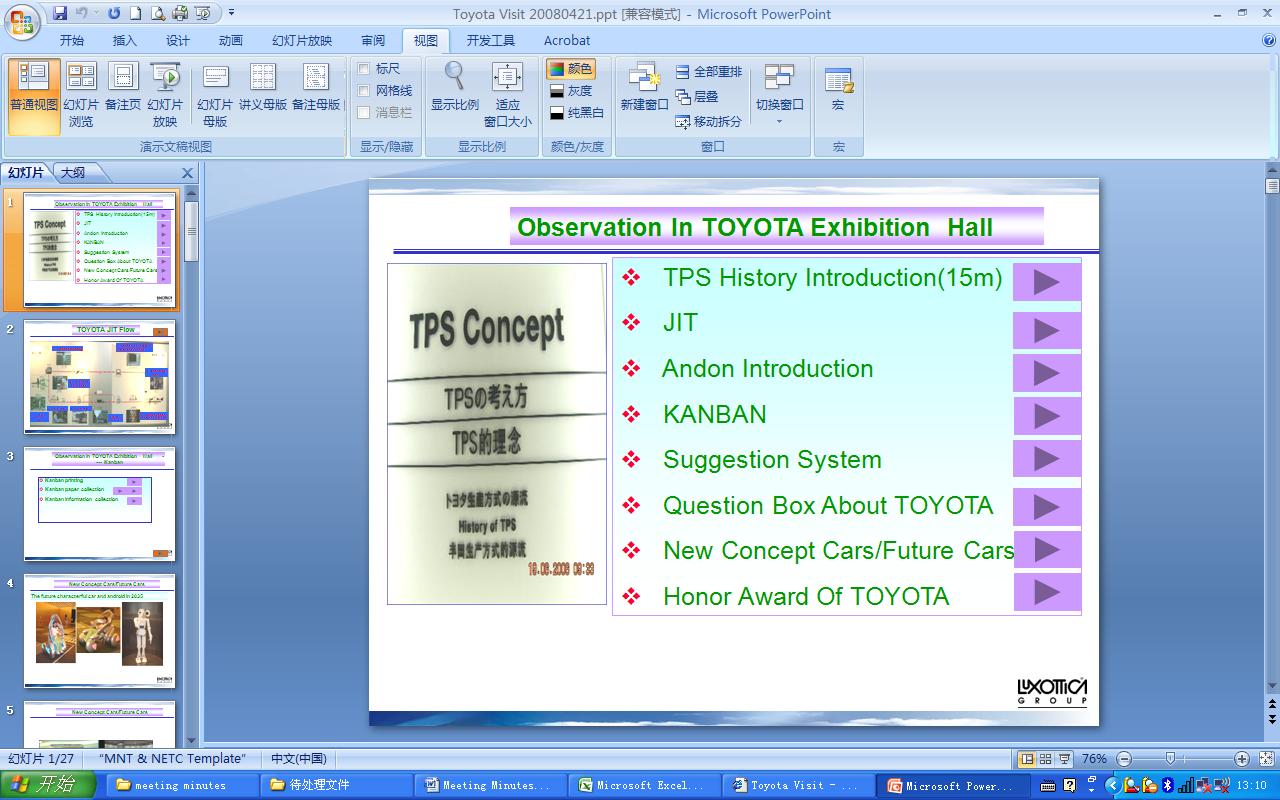Click 全部重排 arrange all windows
Screen dimensions: 1280x800
tap(709, 72)
